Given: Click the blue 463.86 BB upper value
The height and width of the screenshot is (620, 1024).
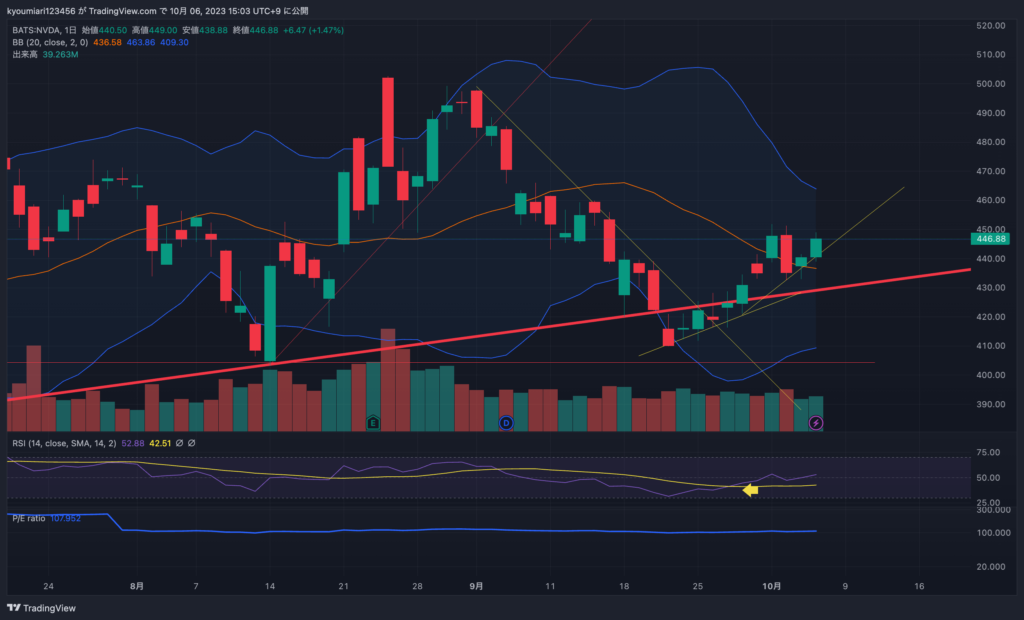Looking at the screenshot, I should pyautogui.click(x=141, y=42).
